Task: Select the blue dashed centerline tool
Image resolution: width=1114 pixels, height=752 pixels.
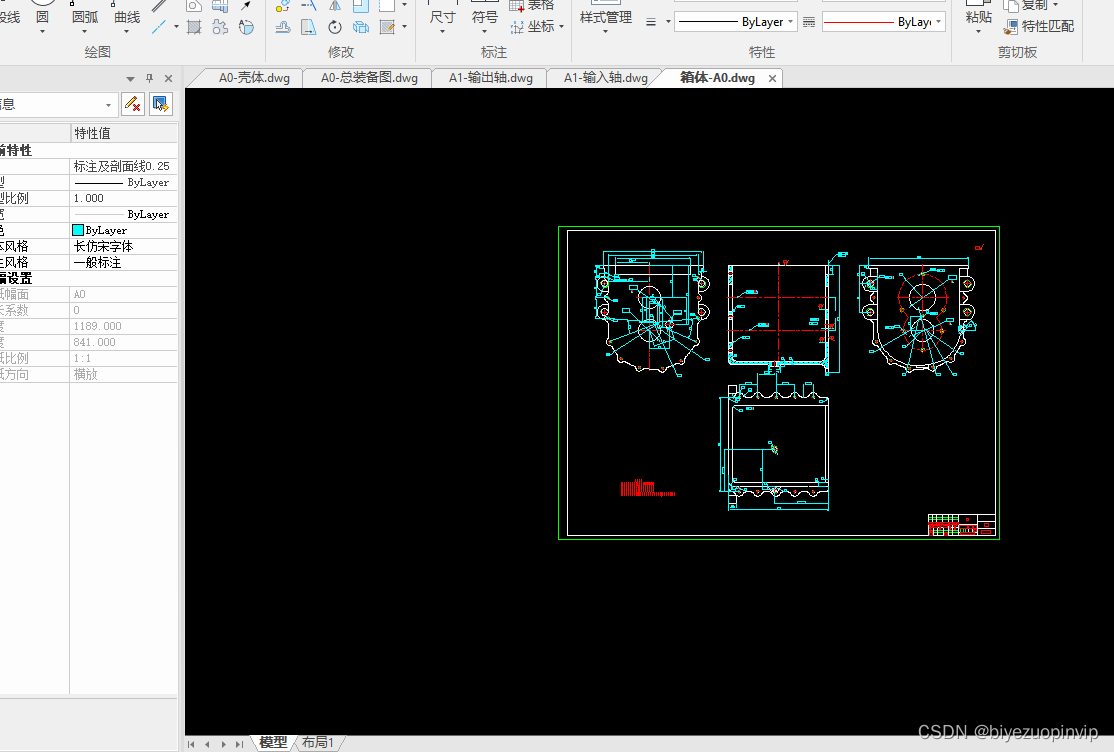Action: click(159, 27)
